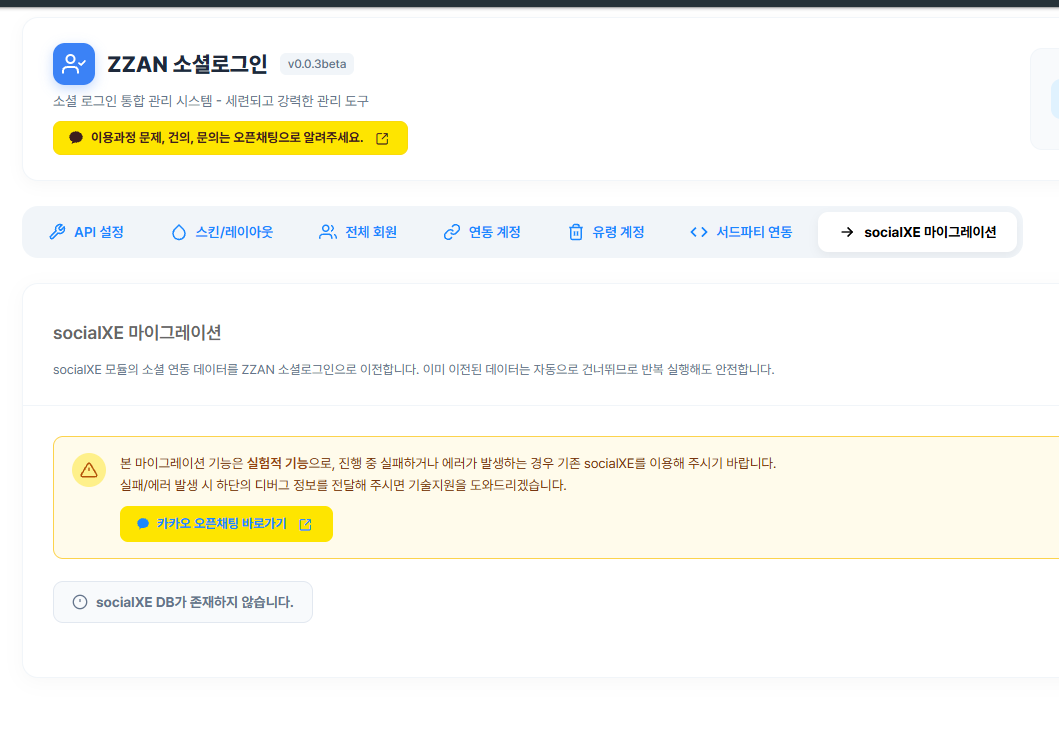Open the 유령 계정 tab

[606, 232]
